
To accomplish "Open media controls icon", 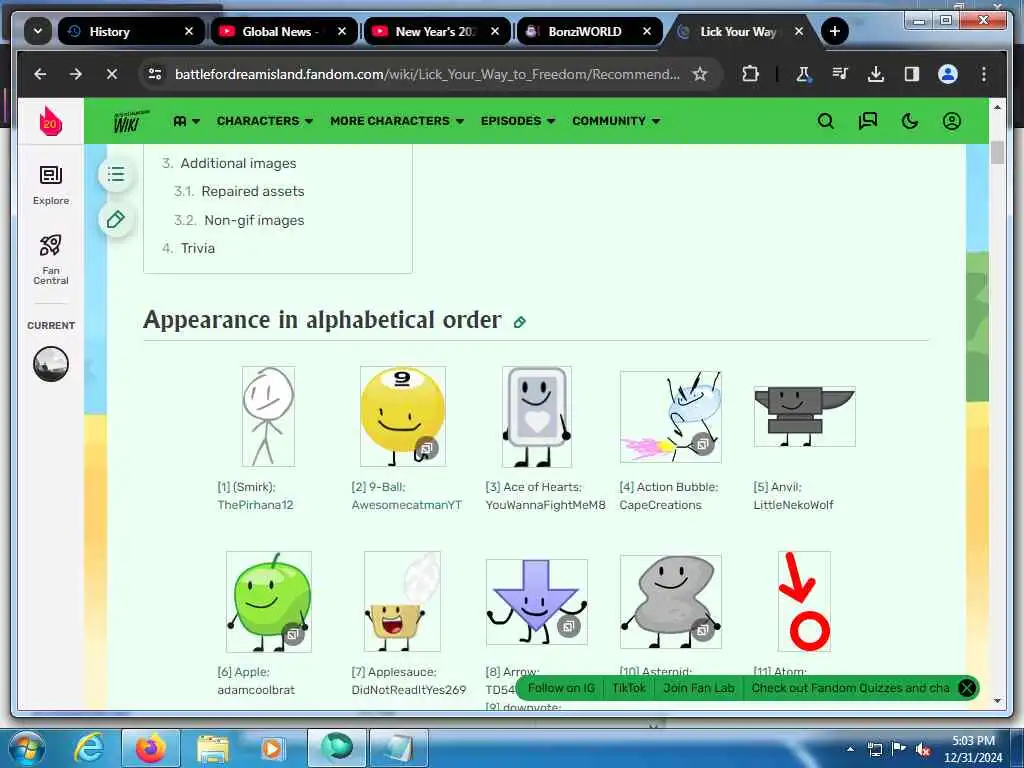I will [840, 74].
